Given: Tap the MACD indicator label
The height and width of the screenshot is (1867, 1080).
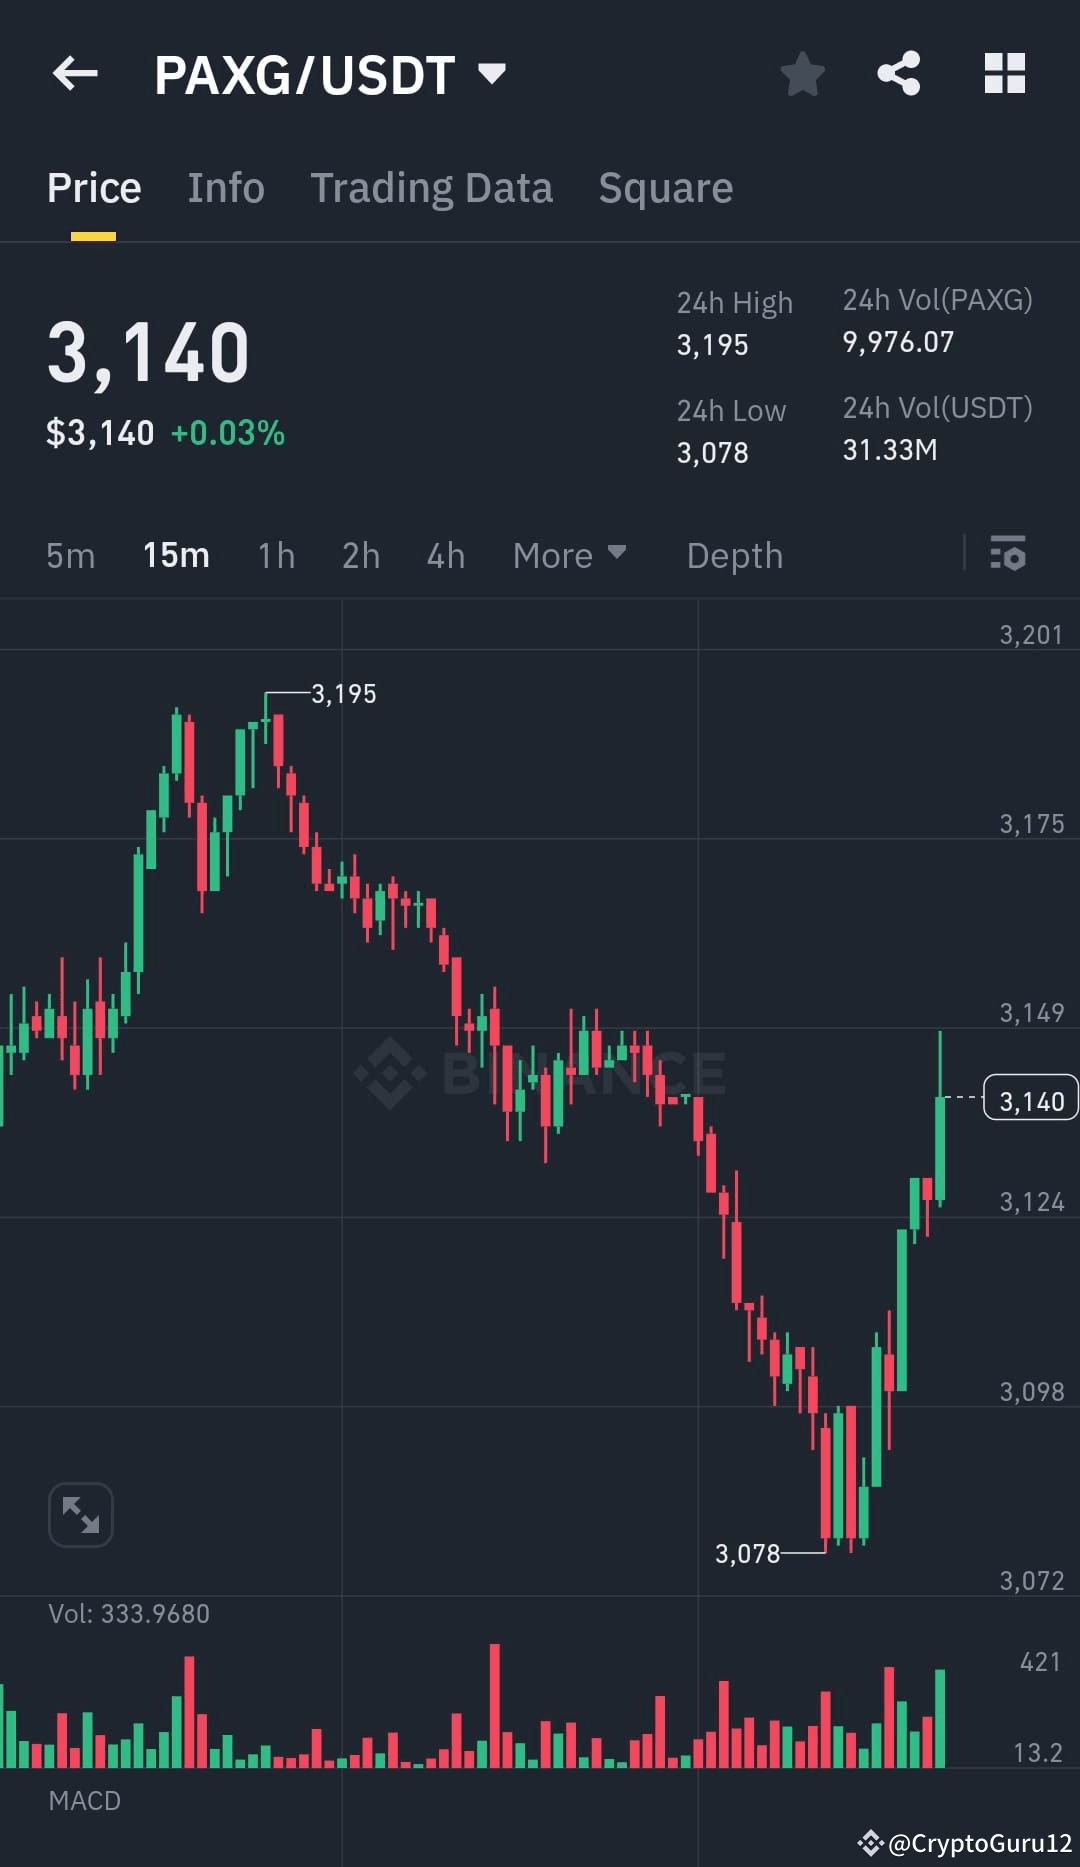Looking at the screenshot, I should [85, 1820].
